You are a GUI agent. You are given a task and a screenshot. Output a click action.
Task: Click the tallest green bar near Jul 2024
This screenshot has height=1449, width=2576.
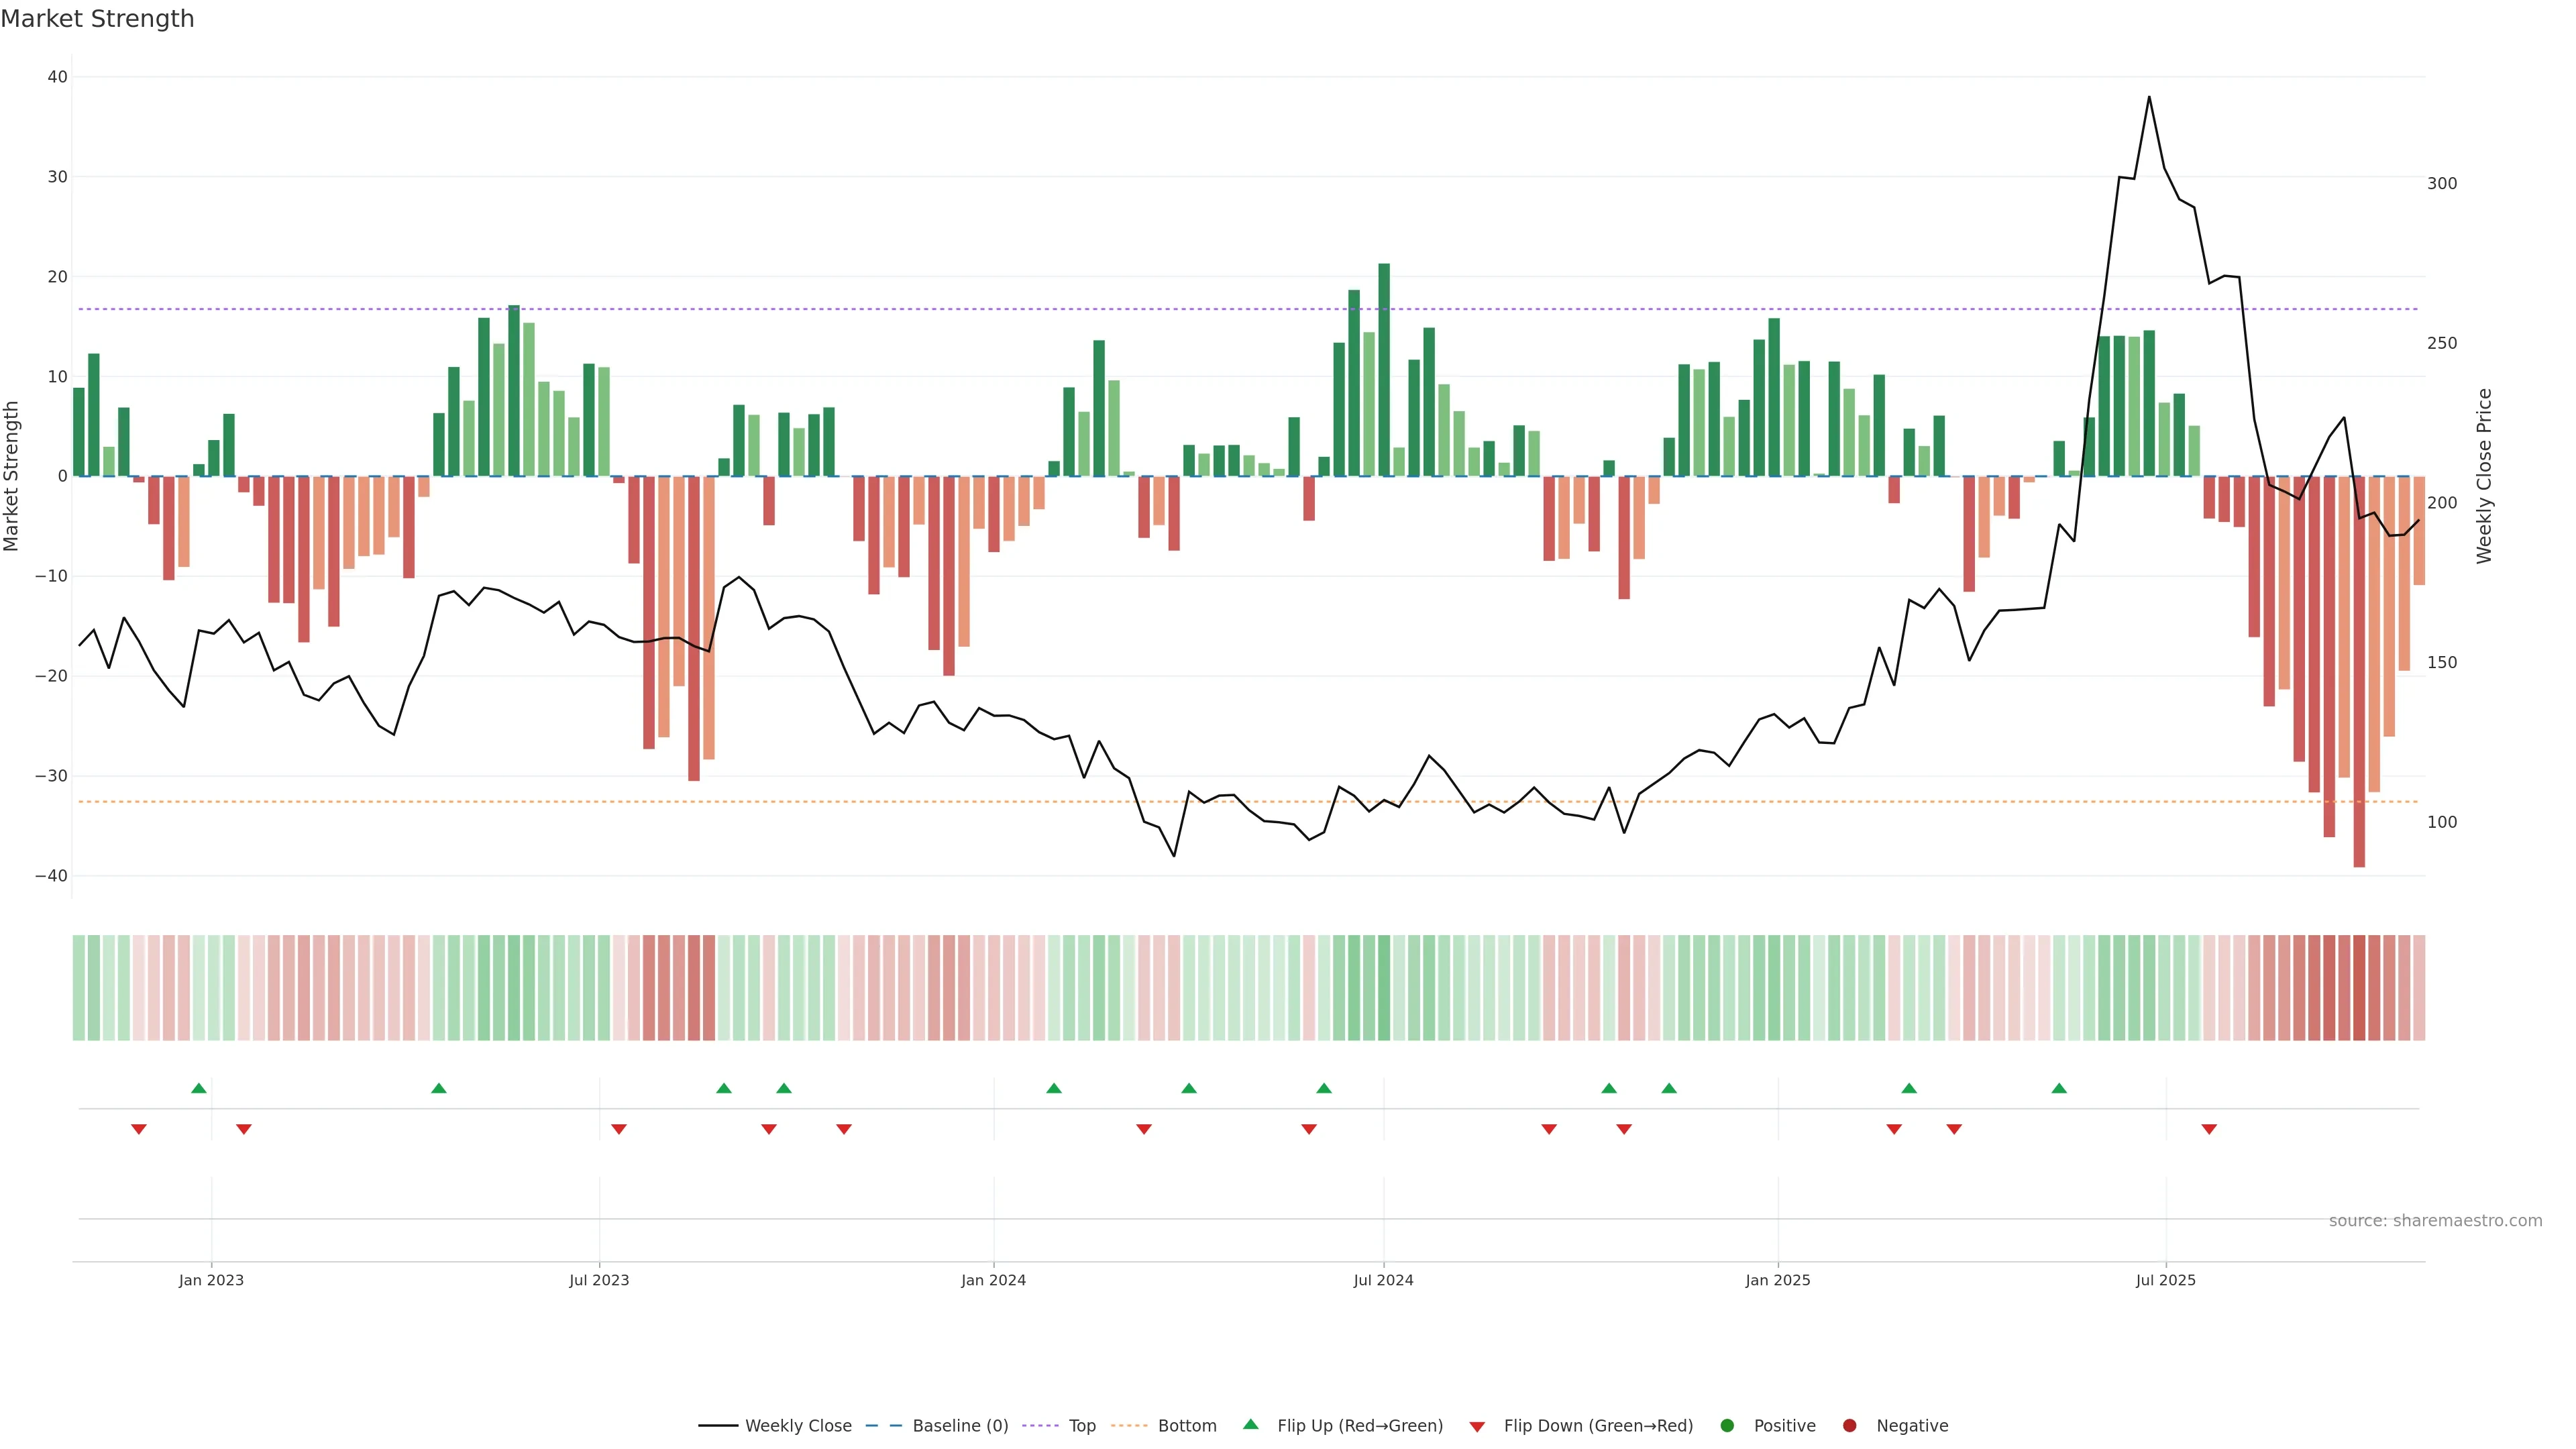(1384, 370)
